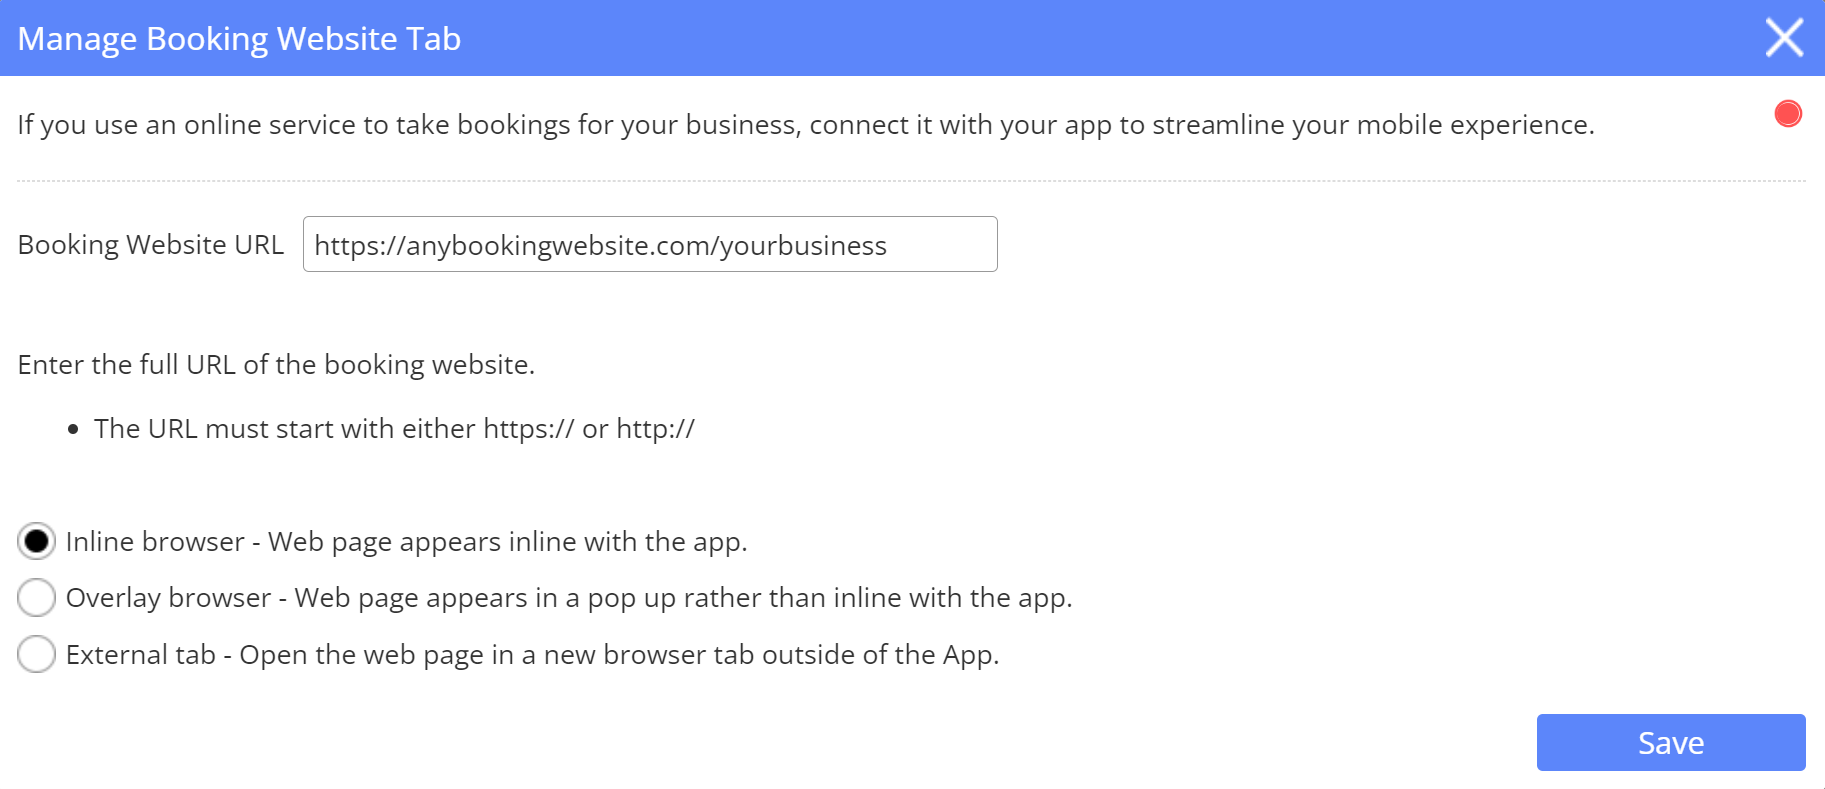Click the Inline browser option description text
The height and width of the screenshot is (789, 1825).
coord(406,542)
